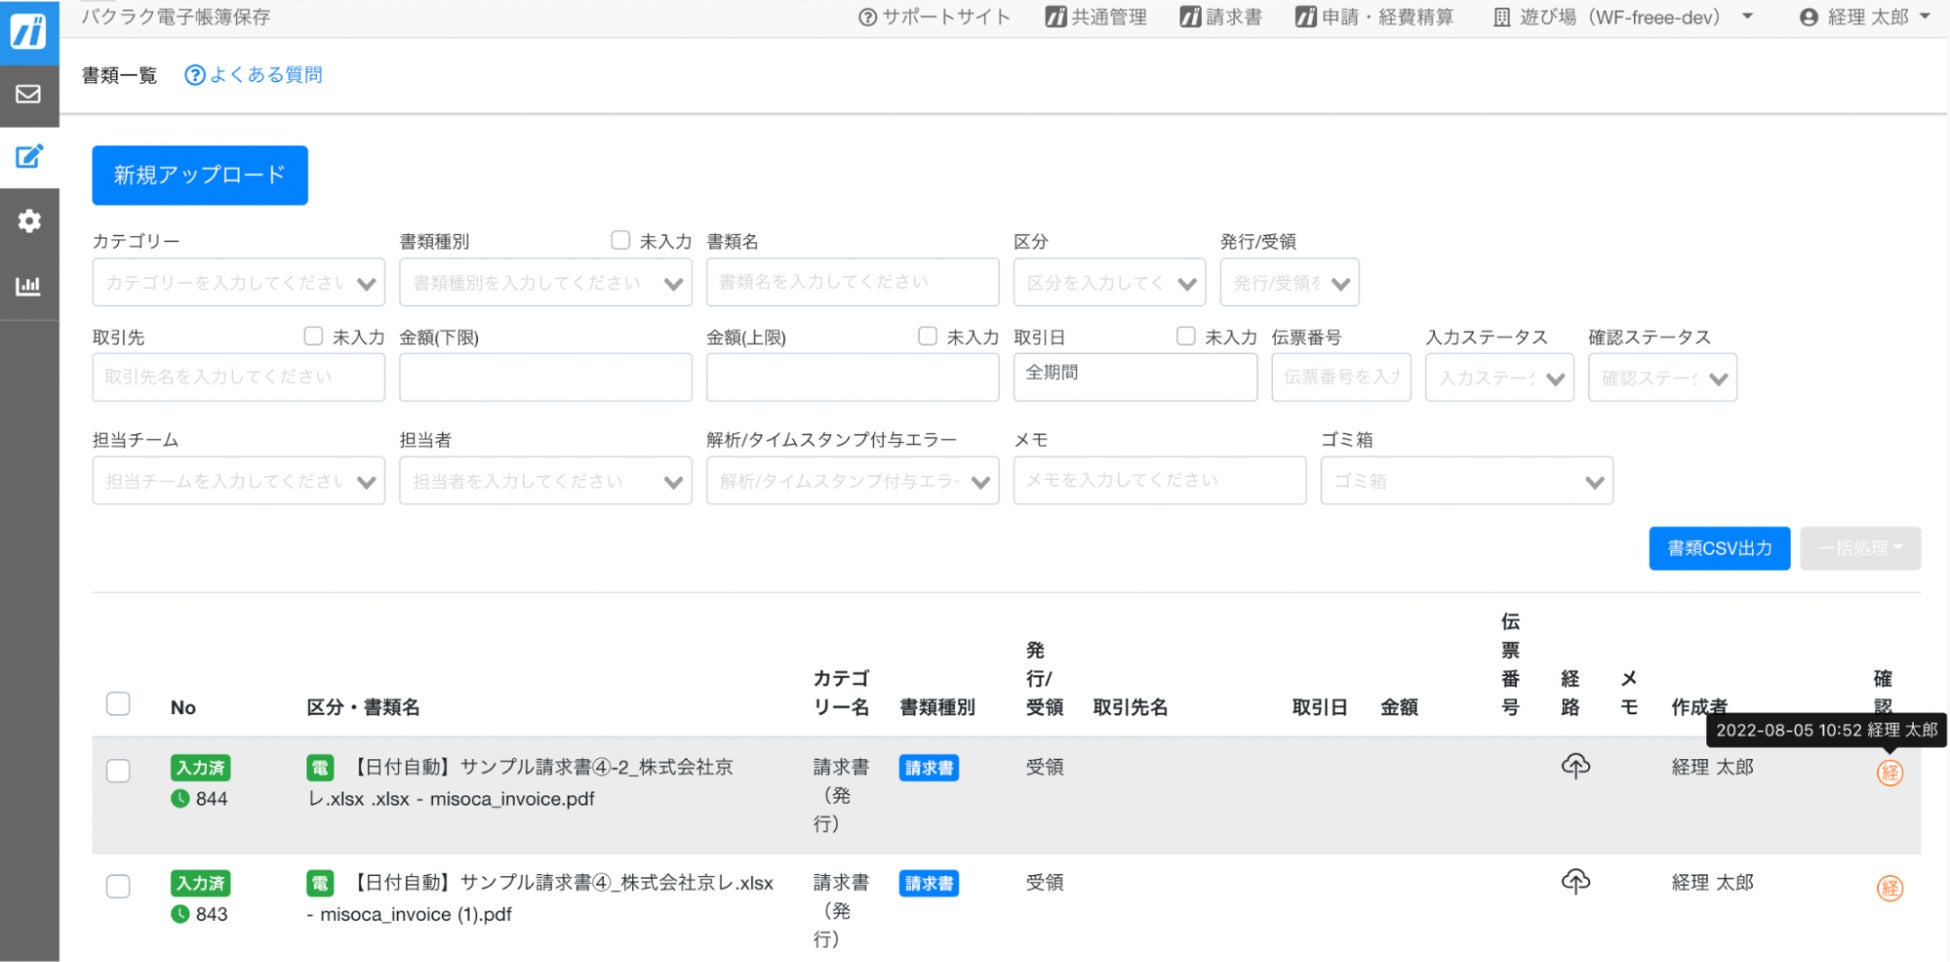
Task: Click the 一括処理 button
Action: click(1860, 548)
